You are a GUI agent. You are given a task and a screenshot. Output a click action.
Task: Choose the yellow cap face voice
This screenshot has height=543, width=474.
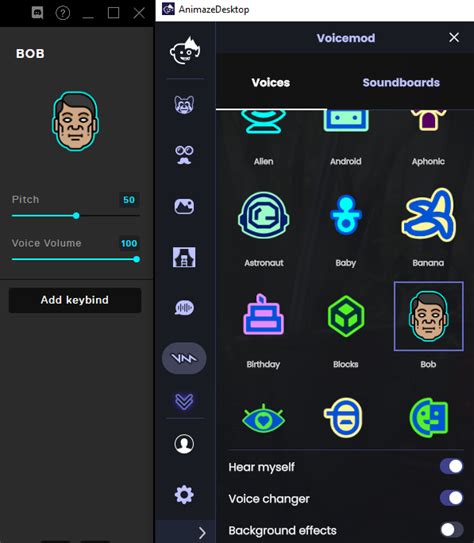point(343,418)
